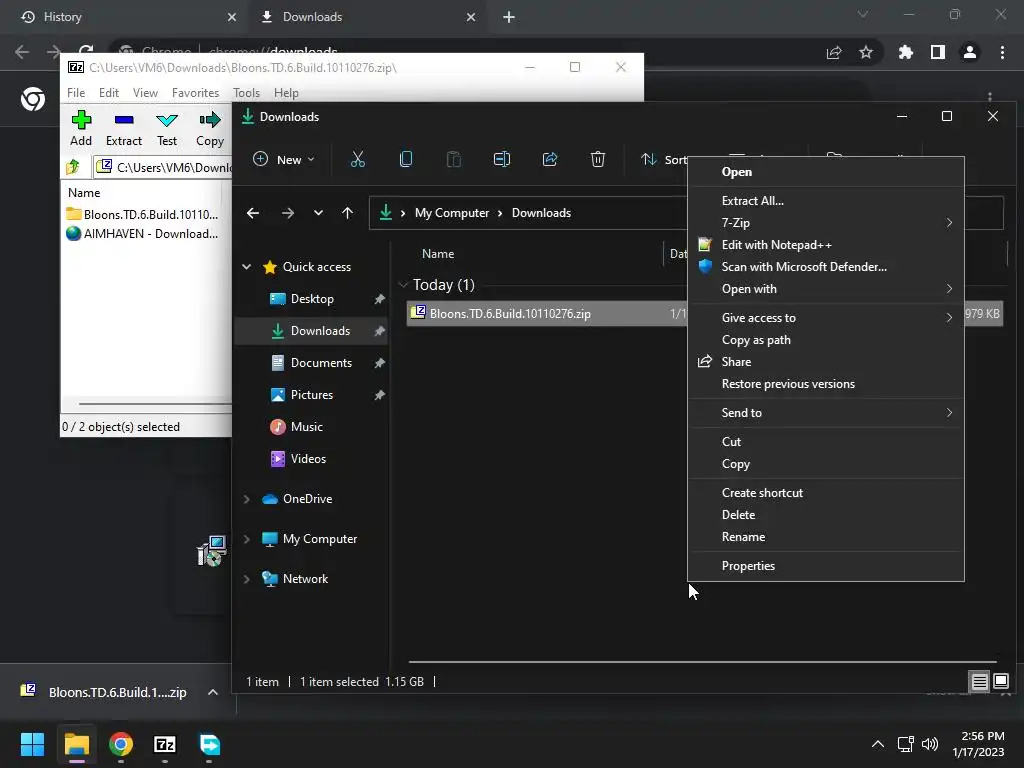This screenshot has width=1024, height=768.
Task: Choose Properties in the context menu
Action: click(x=825, y=566)
